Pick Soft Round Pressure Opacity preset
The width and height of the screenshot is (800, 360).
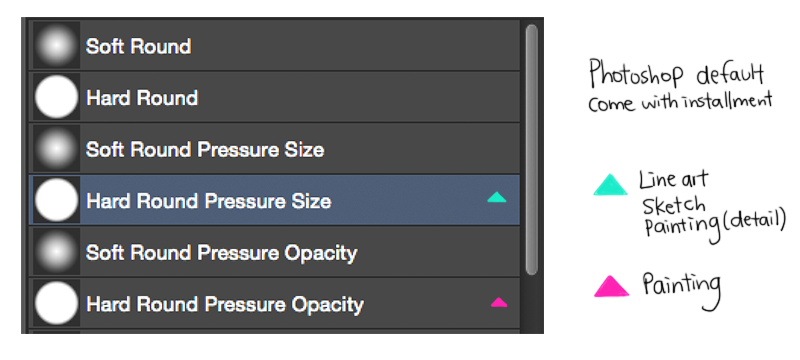(x=274, y=251)
